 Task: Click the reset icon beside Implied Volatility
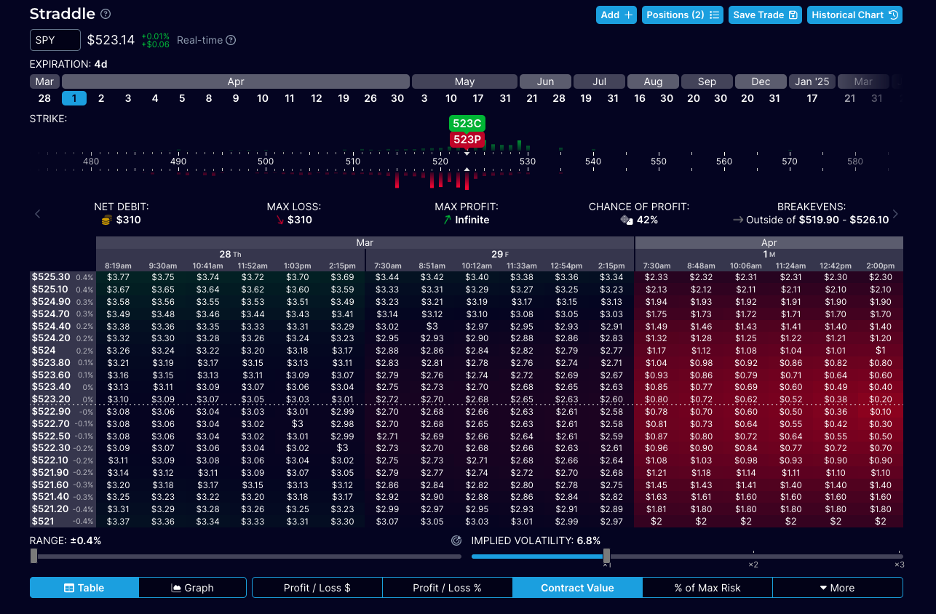pos(456,540)
